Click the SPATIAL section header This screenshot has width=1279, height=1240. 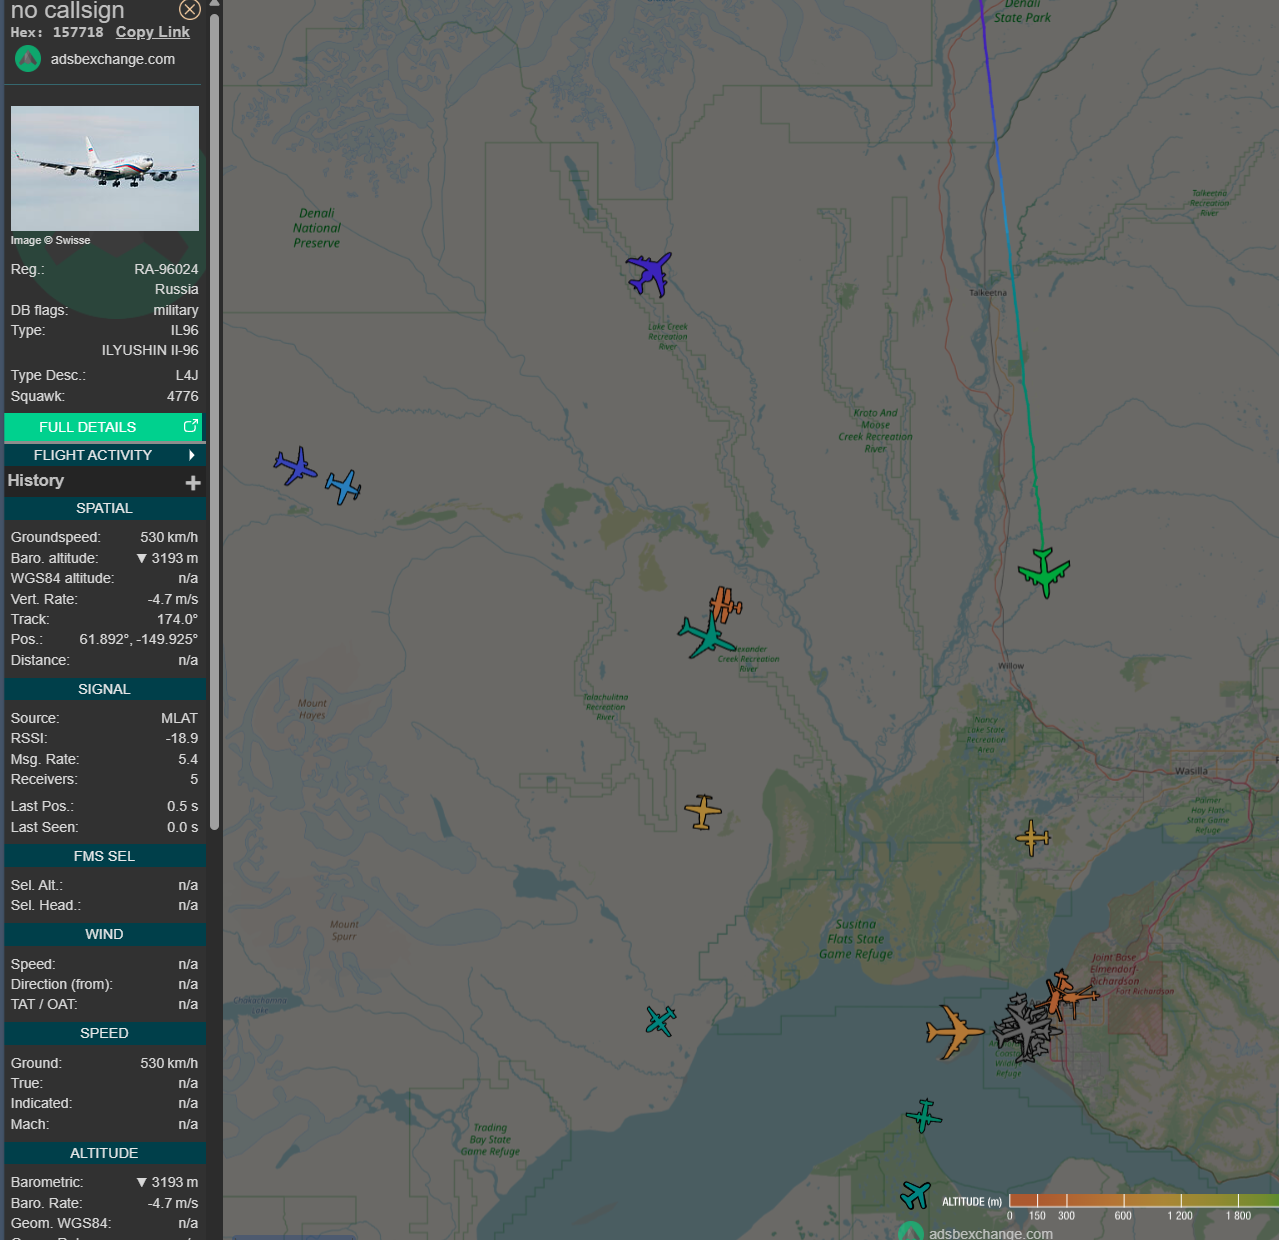click(105, 508)
